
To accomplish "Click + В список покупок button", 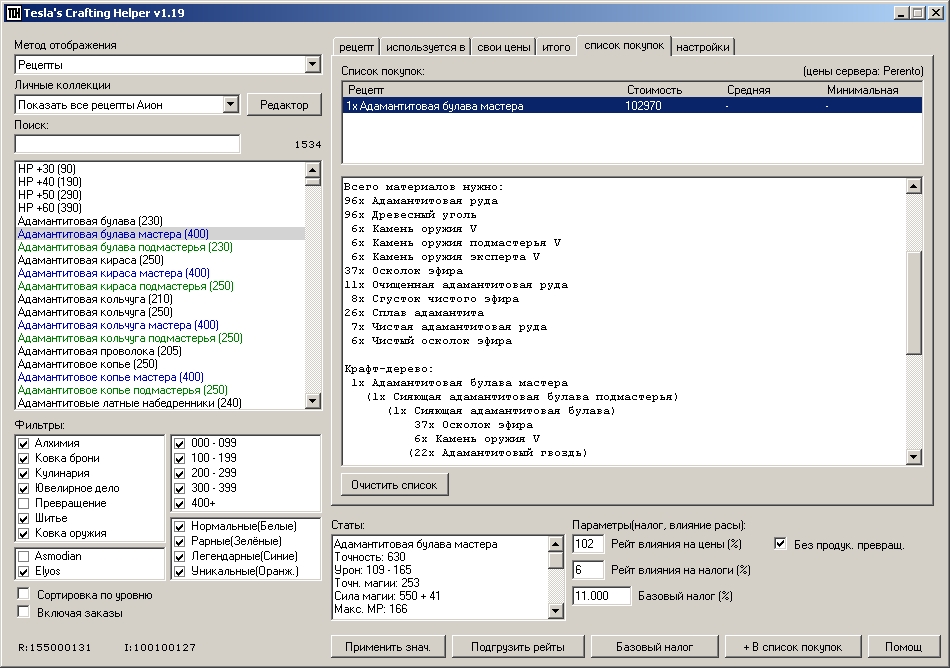I will point(792,647).
